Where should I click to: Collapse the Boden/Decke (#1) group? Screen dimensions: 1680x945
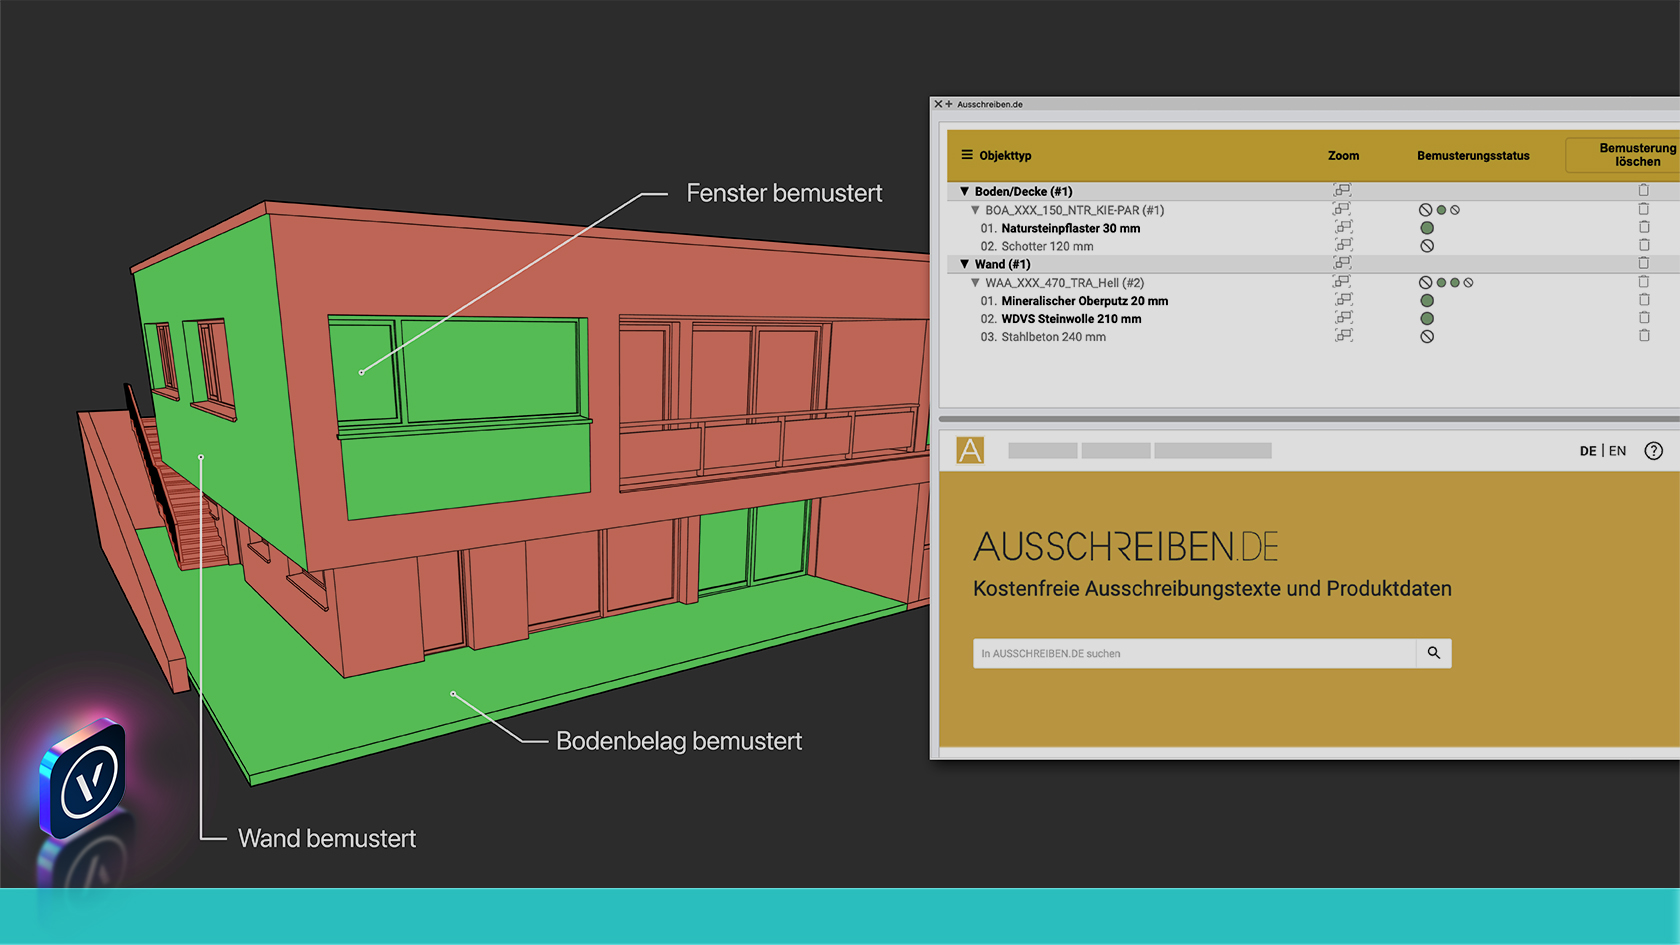[965, 191]
